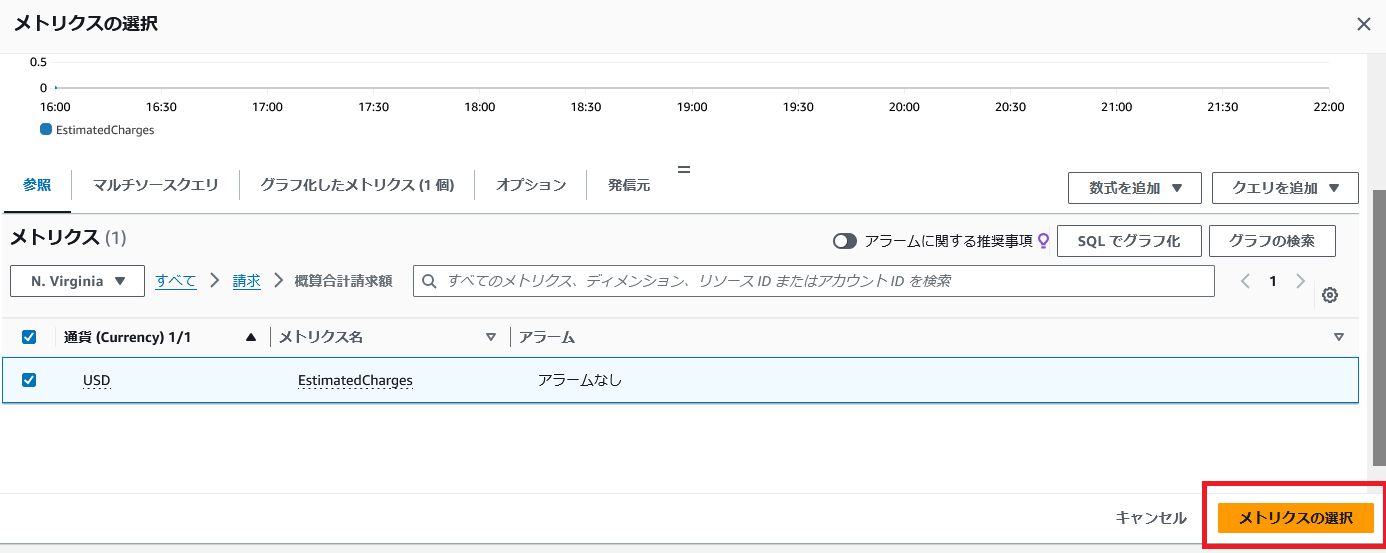
Task: Open the 発信元 tab
Action: tap(629, 185)
